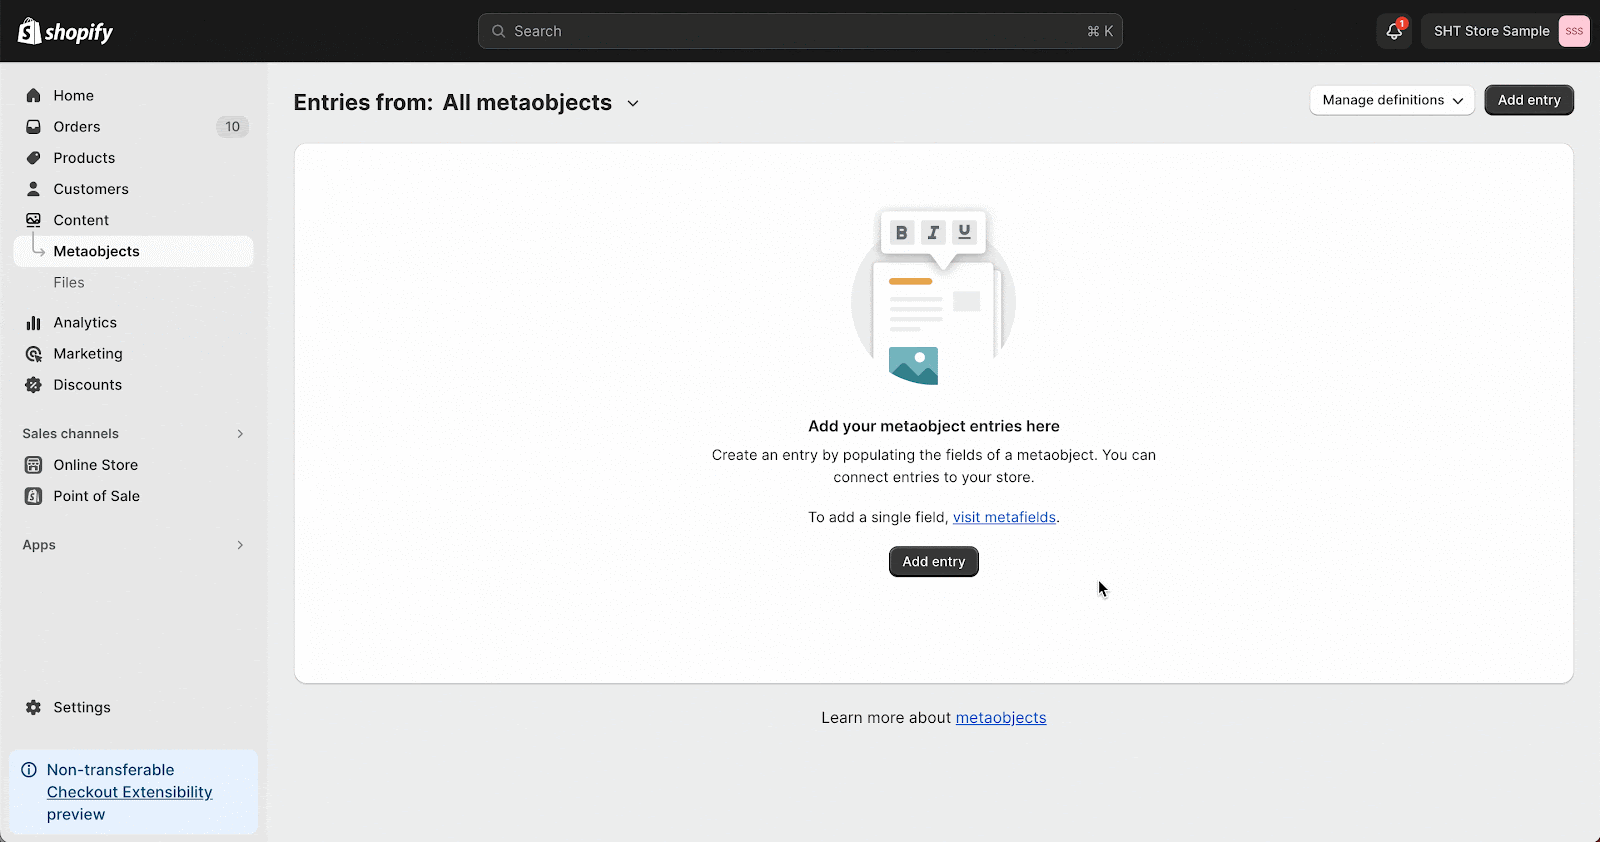The height and width of the screenshot is (842, 1600).
Task: Click the Marketing target icon
Action: [x=33, y=354]
